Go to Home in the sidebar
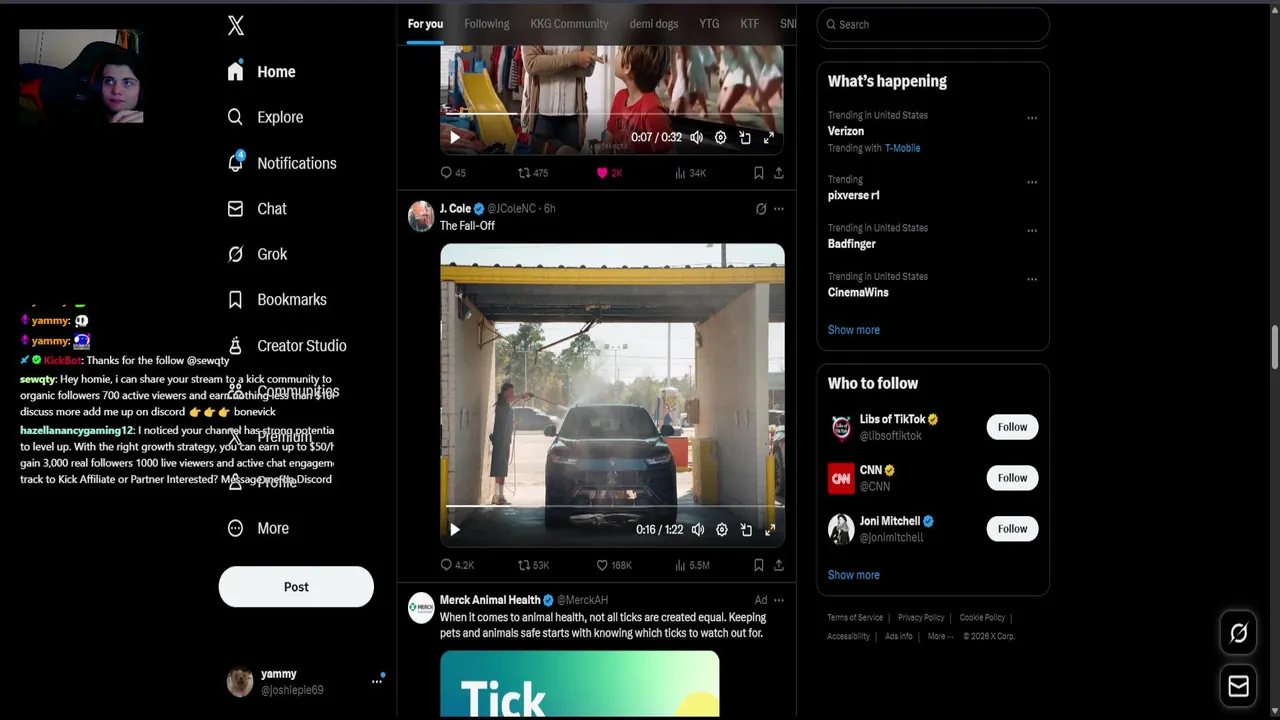 [x=261, y=72]
